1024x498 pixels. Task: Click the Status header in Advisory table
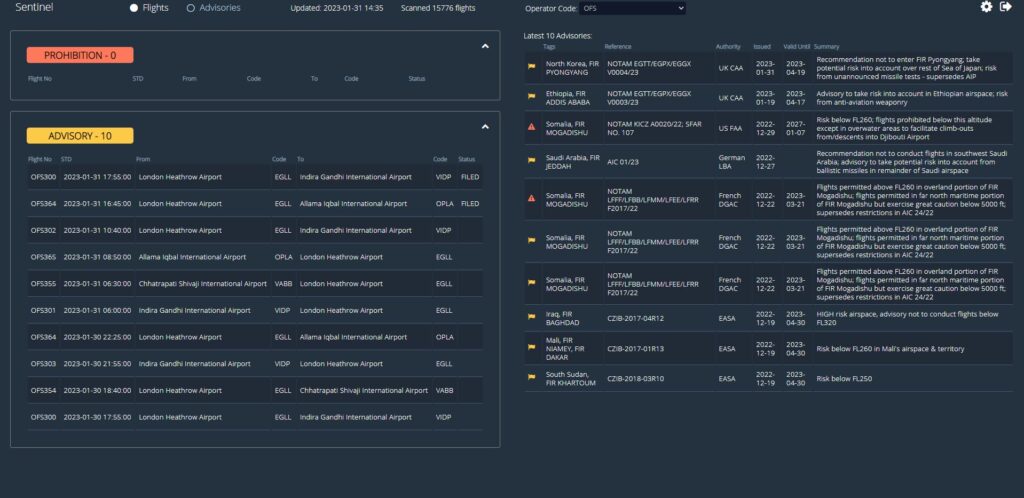pos(466,159)
